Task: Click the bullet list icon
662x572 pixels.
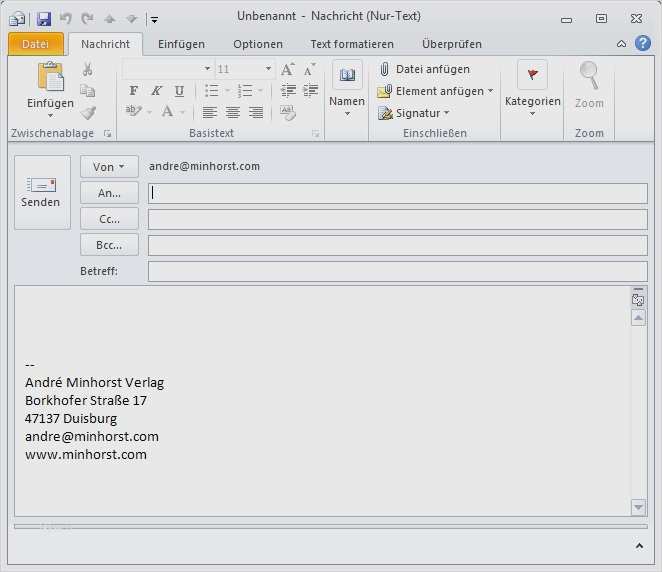Action: pyautogui.click(x=212, y=90)
